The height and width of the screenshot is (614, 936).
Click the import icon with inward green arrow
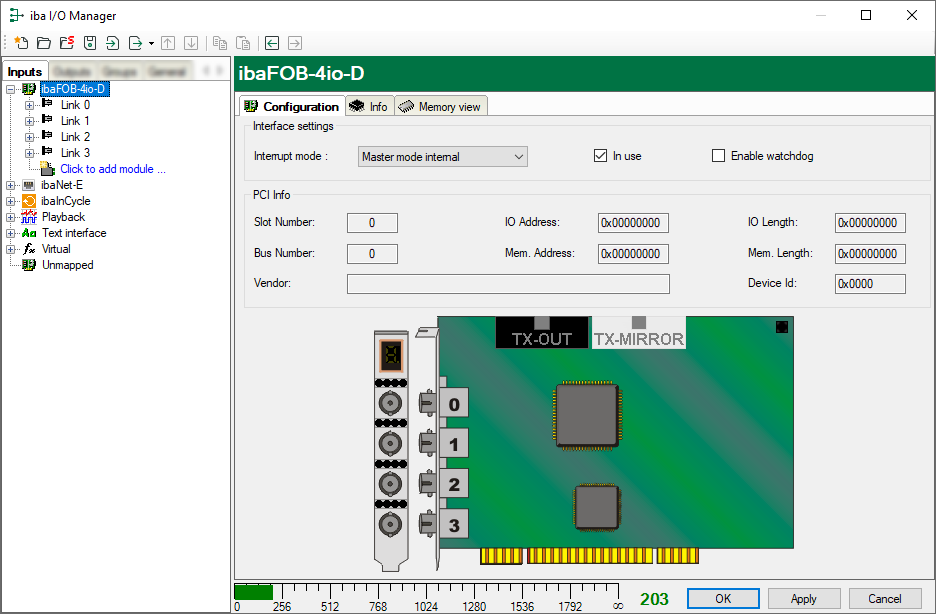tap(112, 43)
